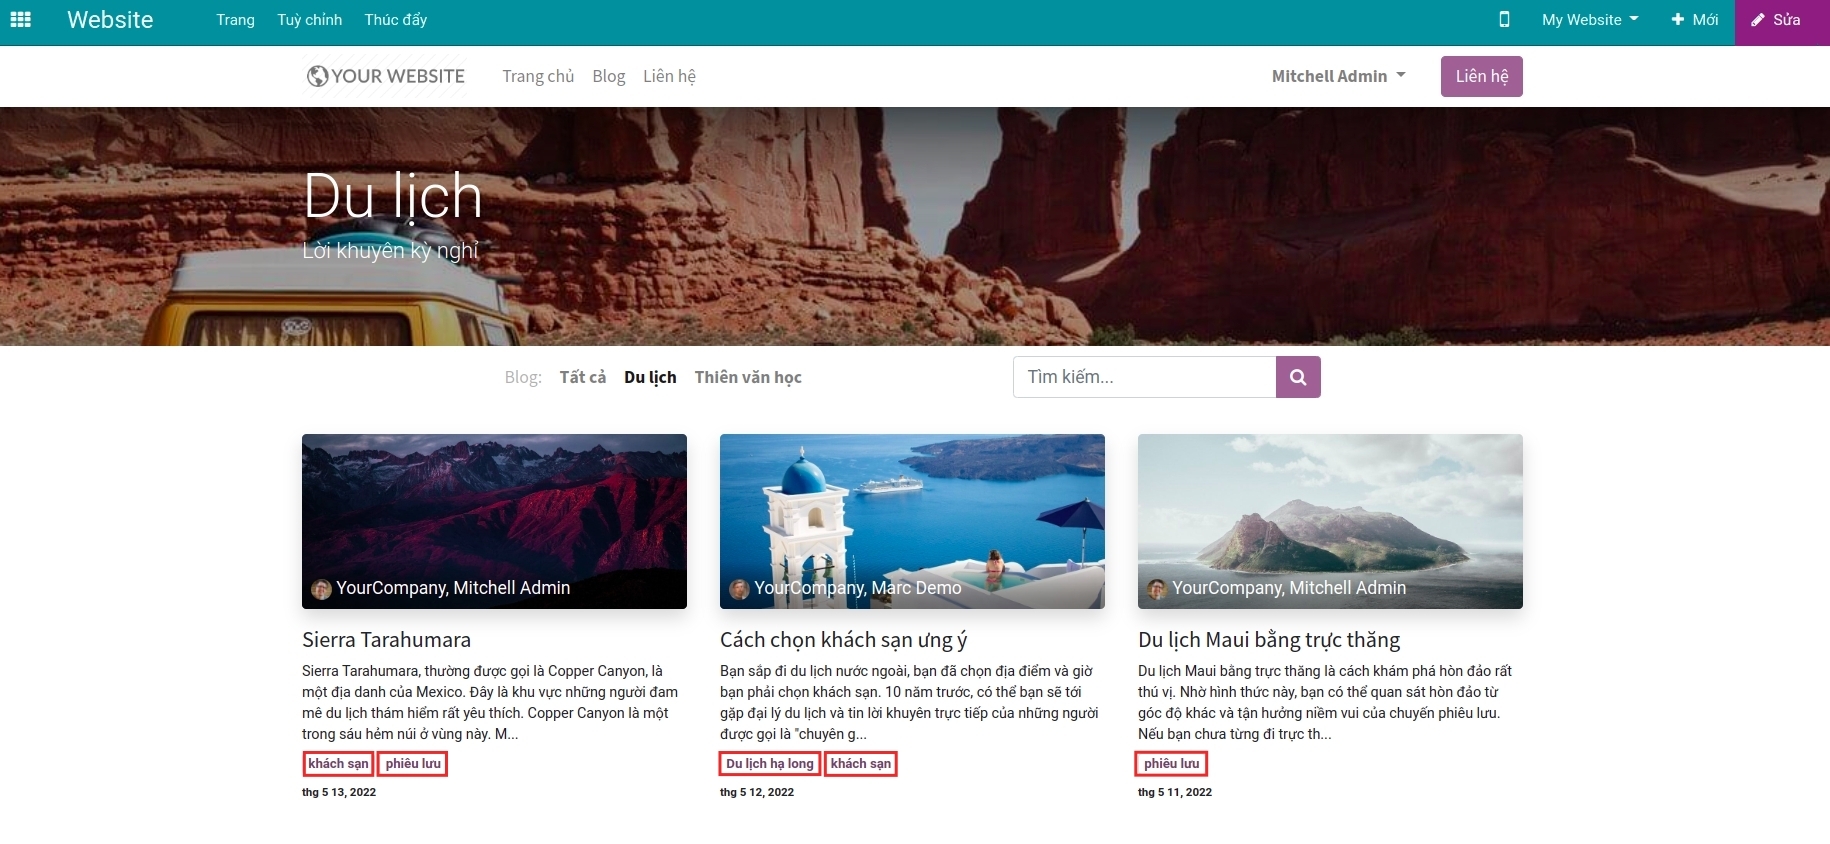Click the plus Mới button

click(1694, 20)
